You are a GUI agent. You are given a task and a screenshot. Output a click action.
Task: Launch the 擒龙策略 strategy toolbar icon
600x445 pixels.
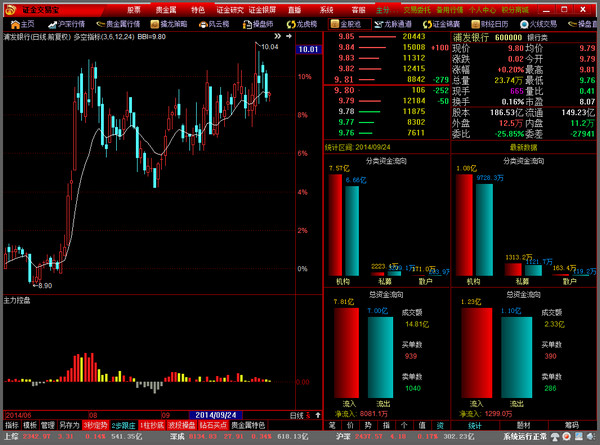pos(169,24)
